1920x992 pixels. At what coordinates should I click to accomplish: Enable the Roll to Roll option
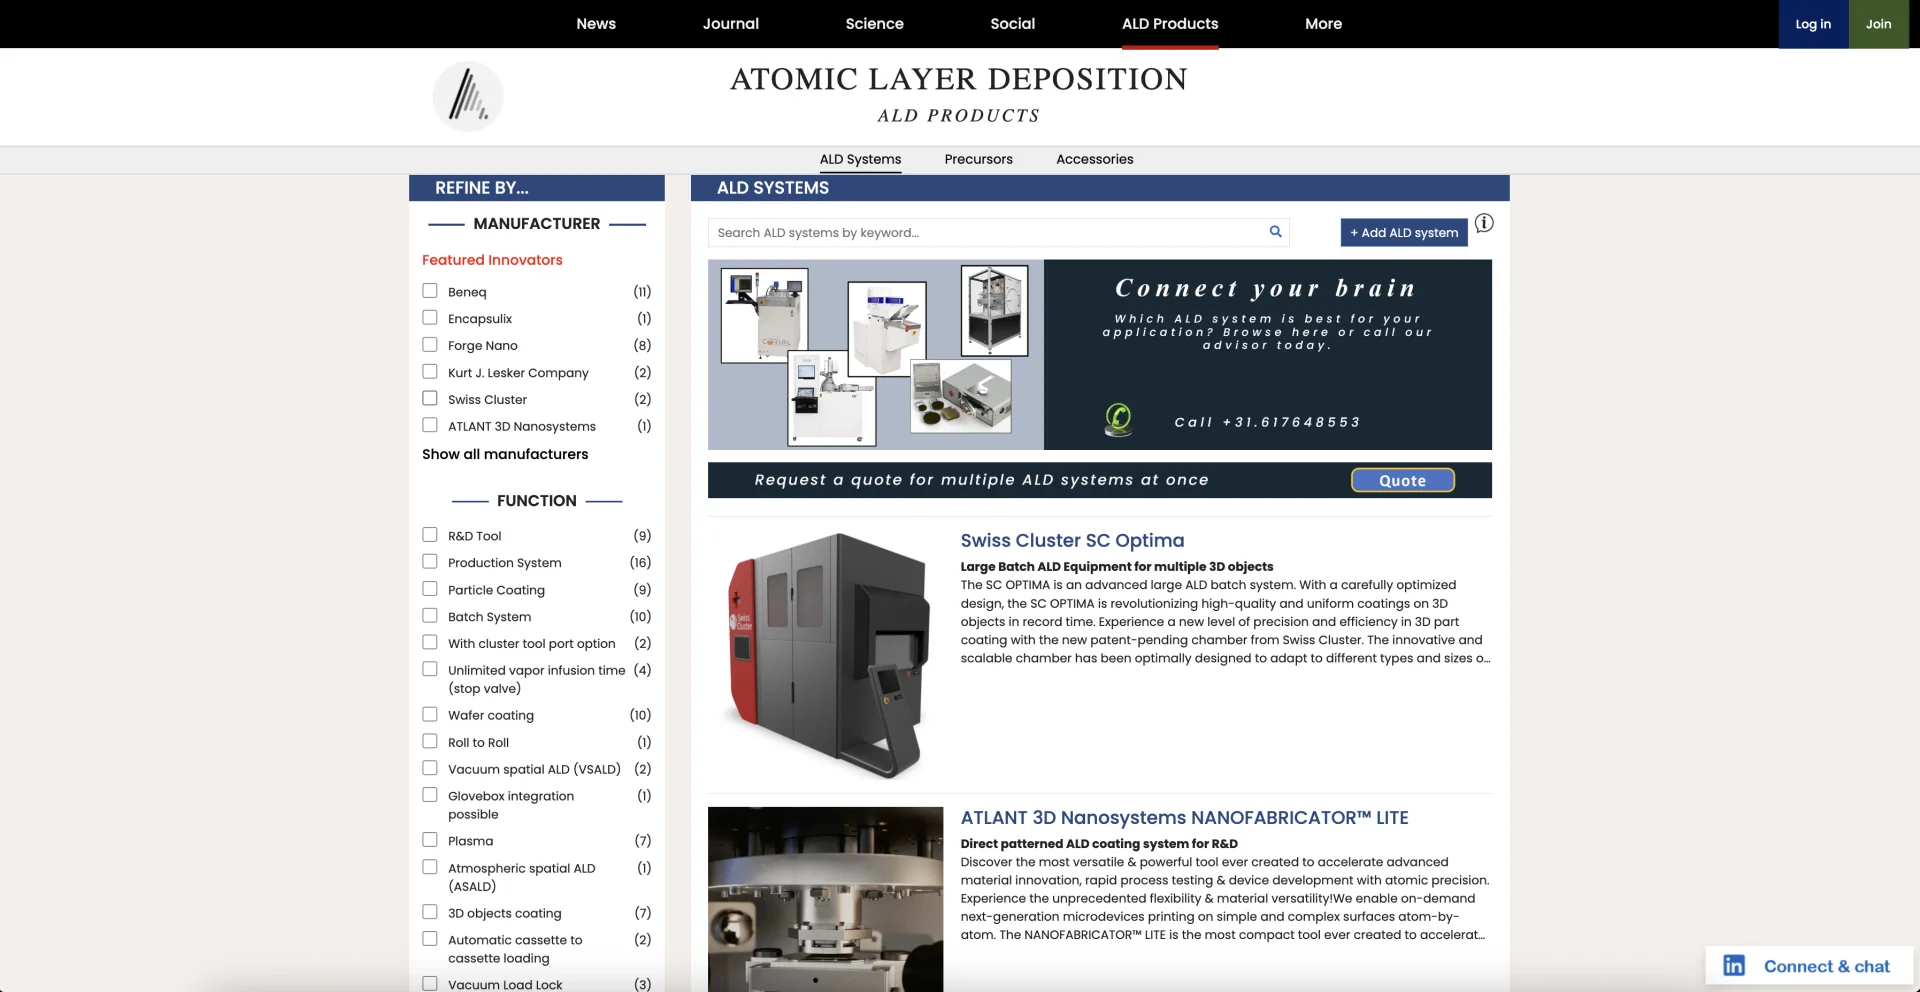[x=429, y=741]
